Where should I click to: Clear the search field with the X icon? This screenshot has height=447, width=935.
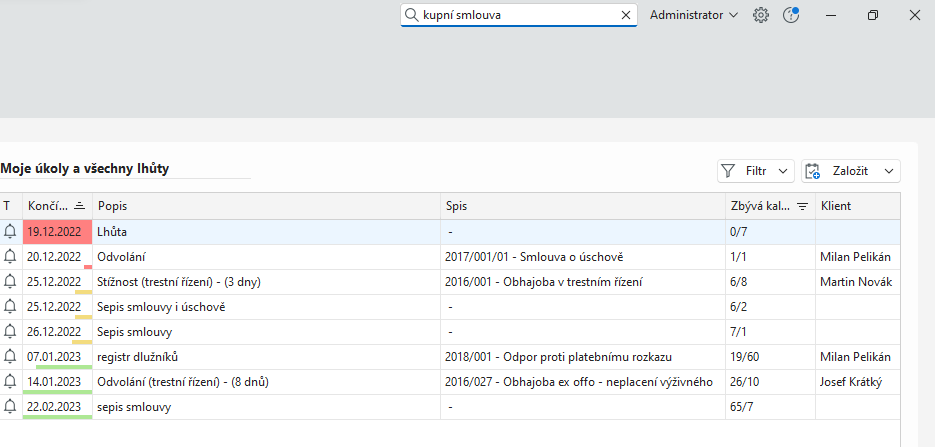pyautogui.click(x=626, y=15)
